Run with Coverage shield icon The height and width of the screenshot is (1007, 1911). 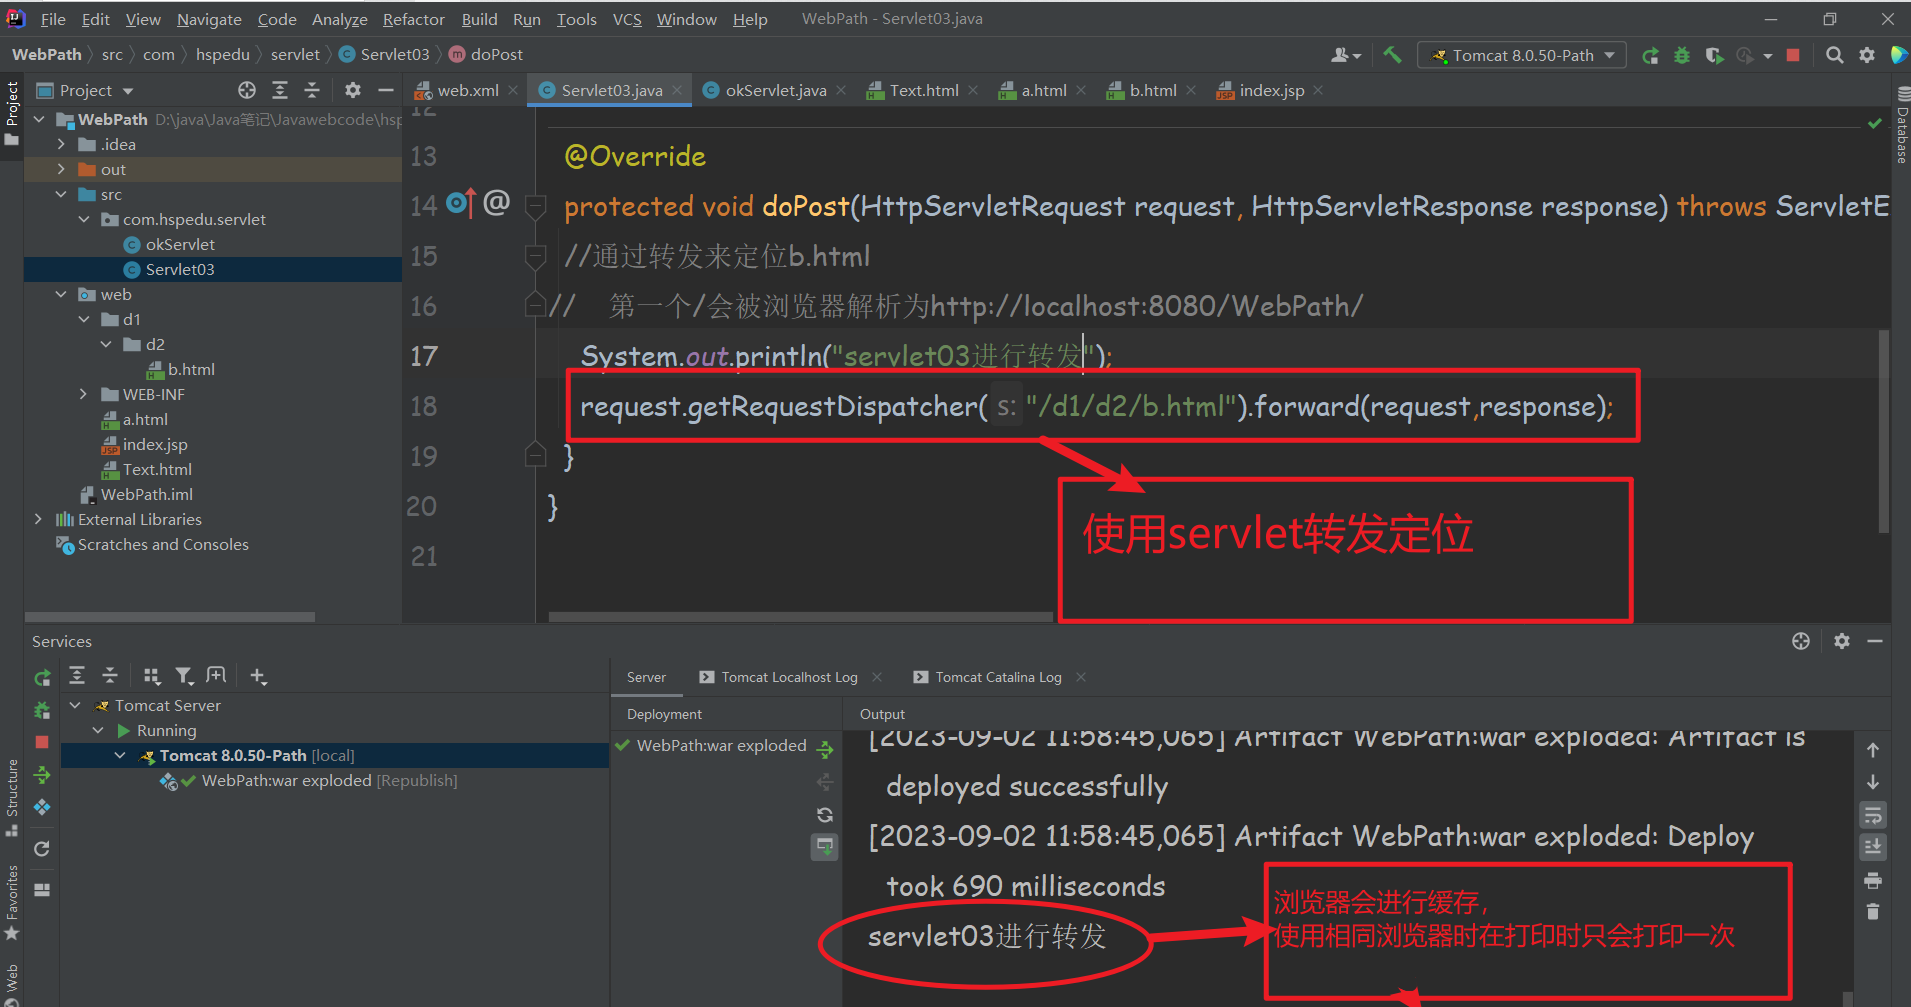pyautogui.click(x=1714, y=55)
